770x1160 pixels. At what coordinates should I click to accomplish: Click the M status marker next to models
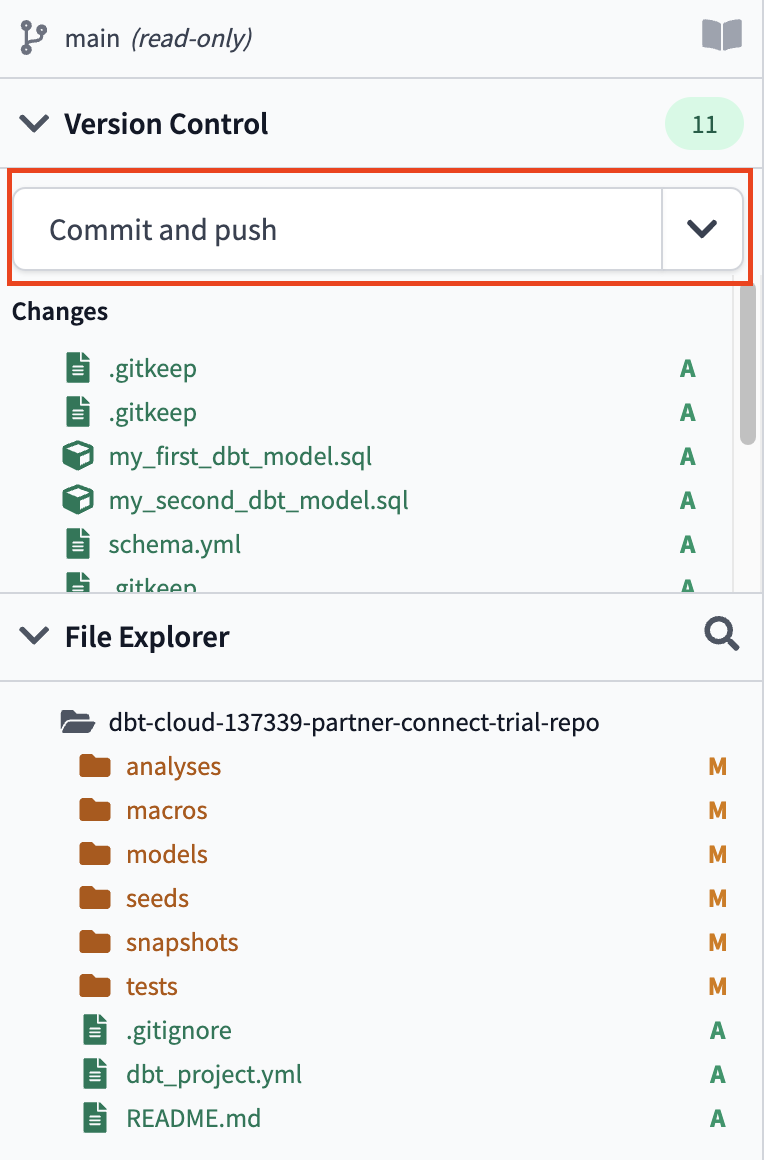(x=717, y=854)
